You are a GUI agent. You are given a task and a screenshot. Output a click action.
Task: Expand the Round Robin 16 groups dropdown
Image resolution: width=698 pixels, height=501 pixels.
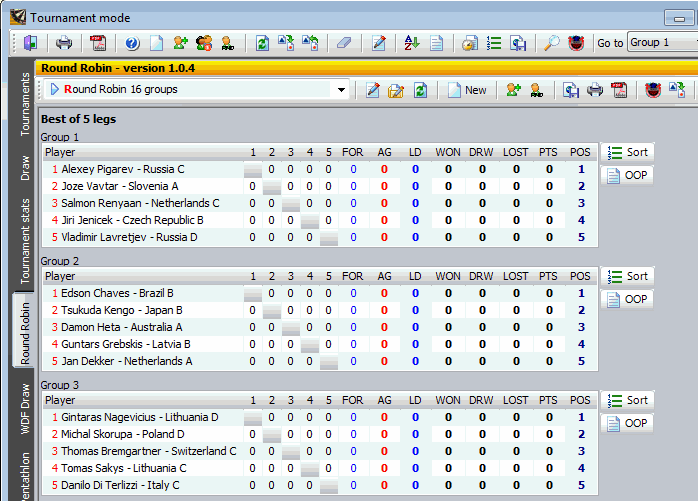pyautogui.click(x=341, y=90)
